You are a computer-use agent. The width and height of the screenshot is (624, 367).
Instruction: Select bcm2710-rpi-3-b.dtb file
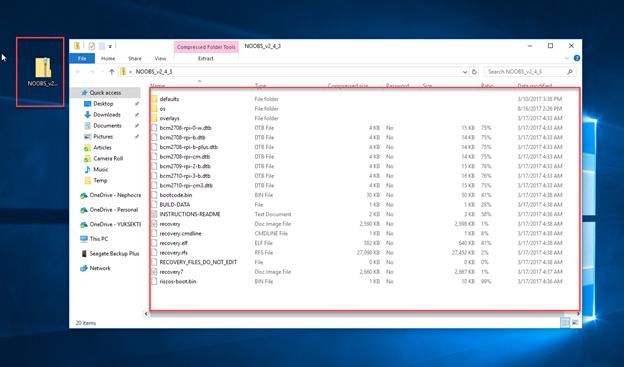click(x=185, y=176)
